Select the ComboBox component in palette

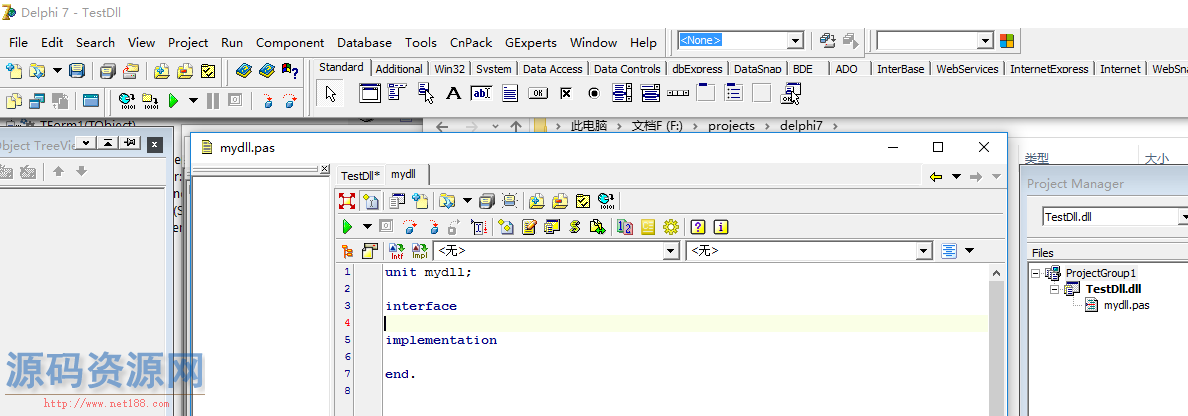[x=650, y=93]
